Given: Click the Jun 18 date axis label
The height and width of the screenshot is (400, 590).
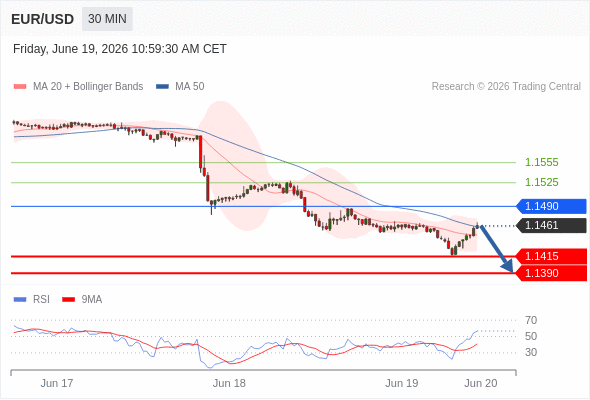Looking at the screenshot, I should pos(229,383).
